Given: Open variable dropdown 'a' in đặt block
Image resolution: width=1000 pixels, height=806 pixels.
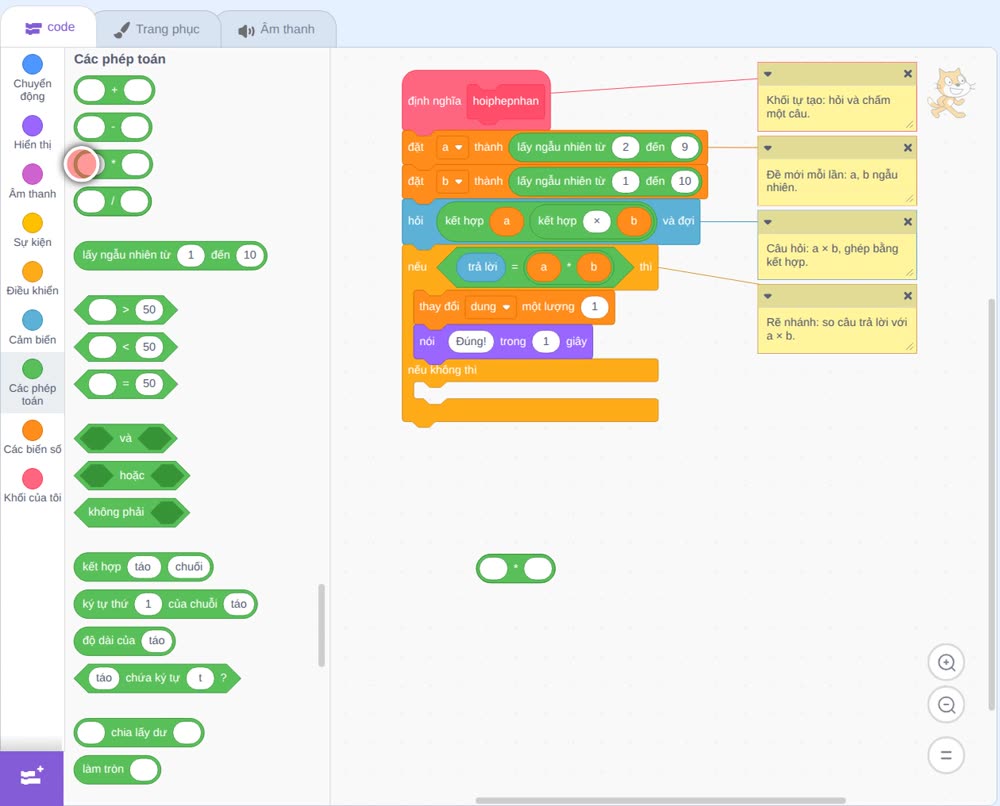Looking at the screenshot, I should [x=452, y=147].
